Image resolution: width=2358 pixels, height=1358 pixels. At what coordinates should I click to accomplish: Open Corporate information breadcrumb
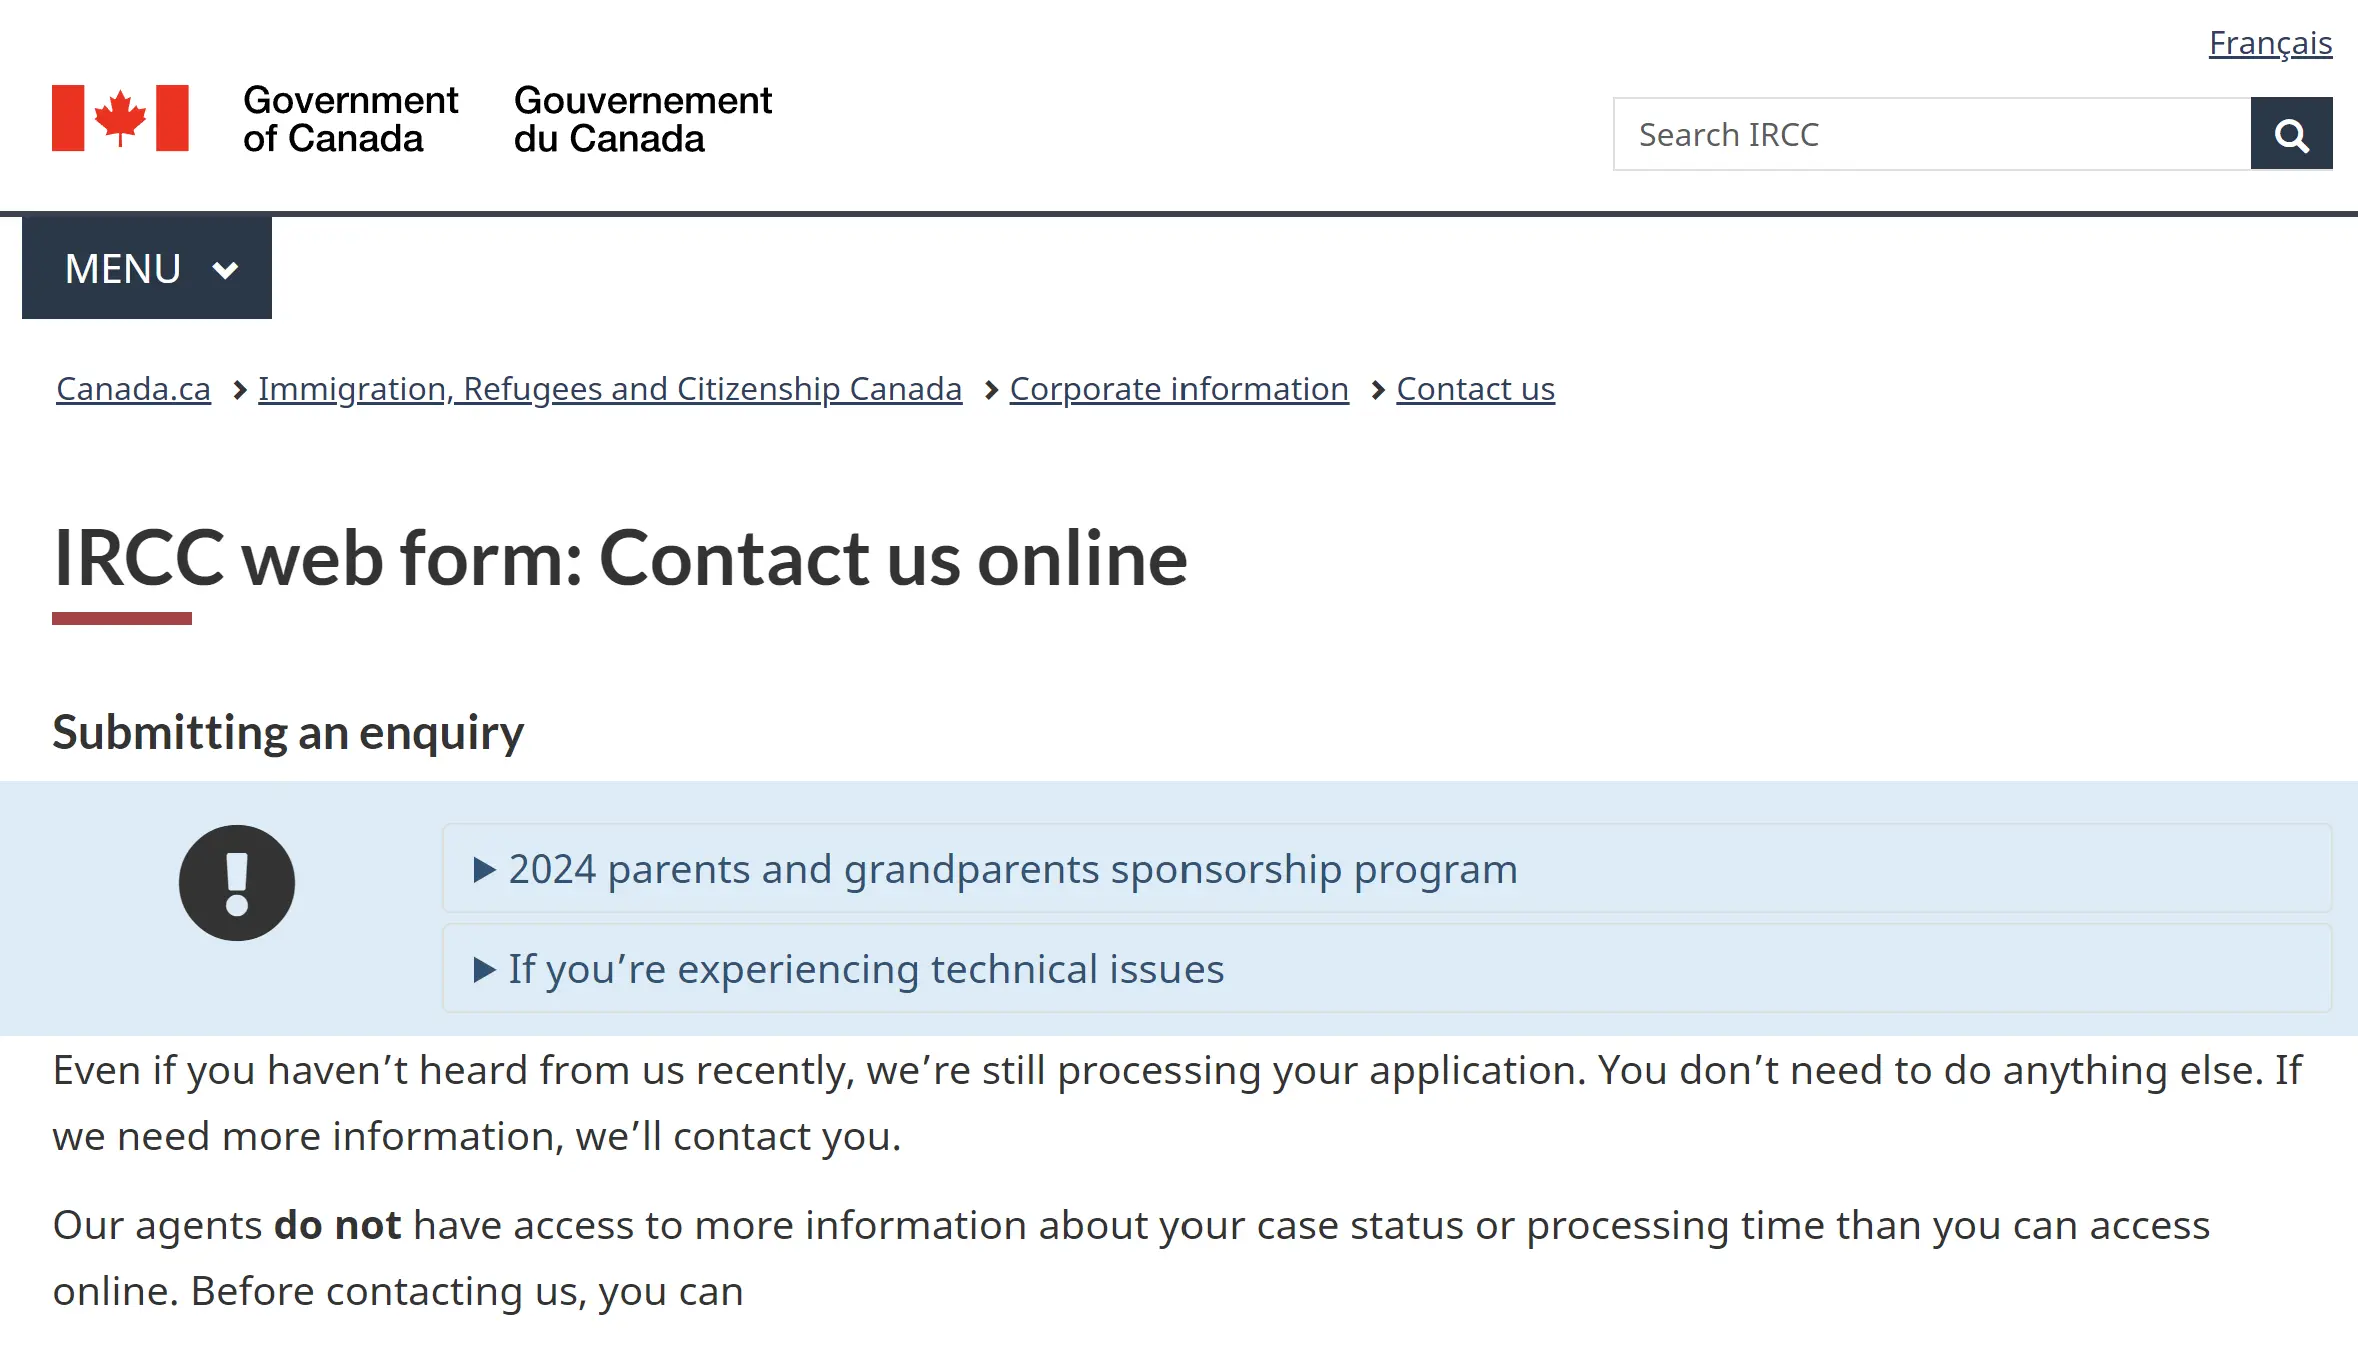click(x=1179, y=389)
